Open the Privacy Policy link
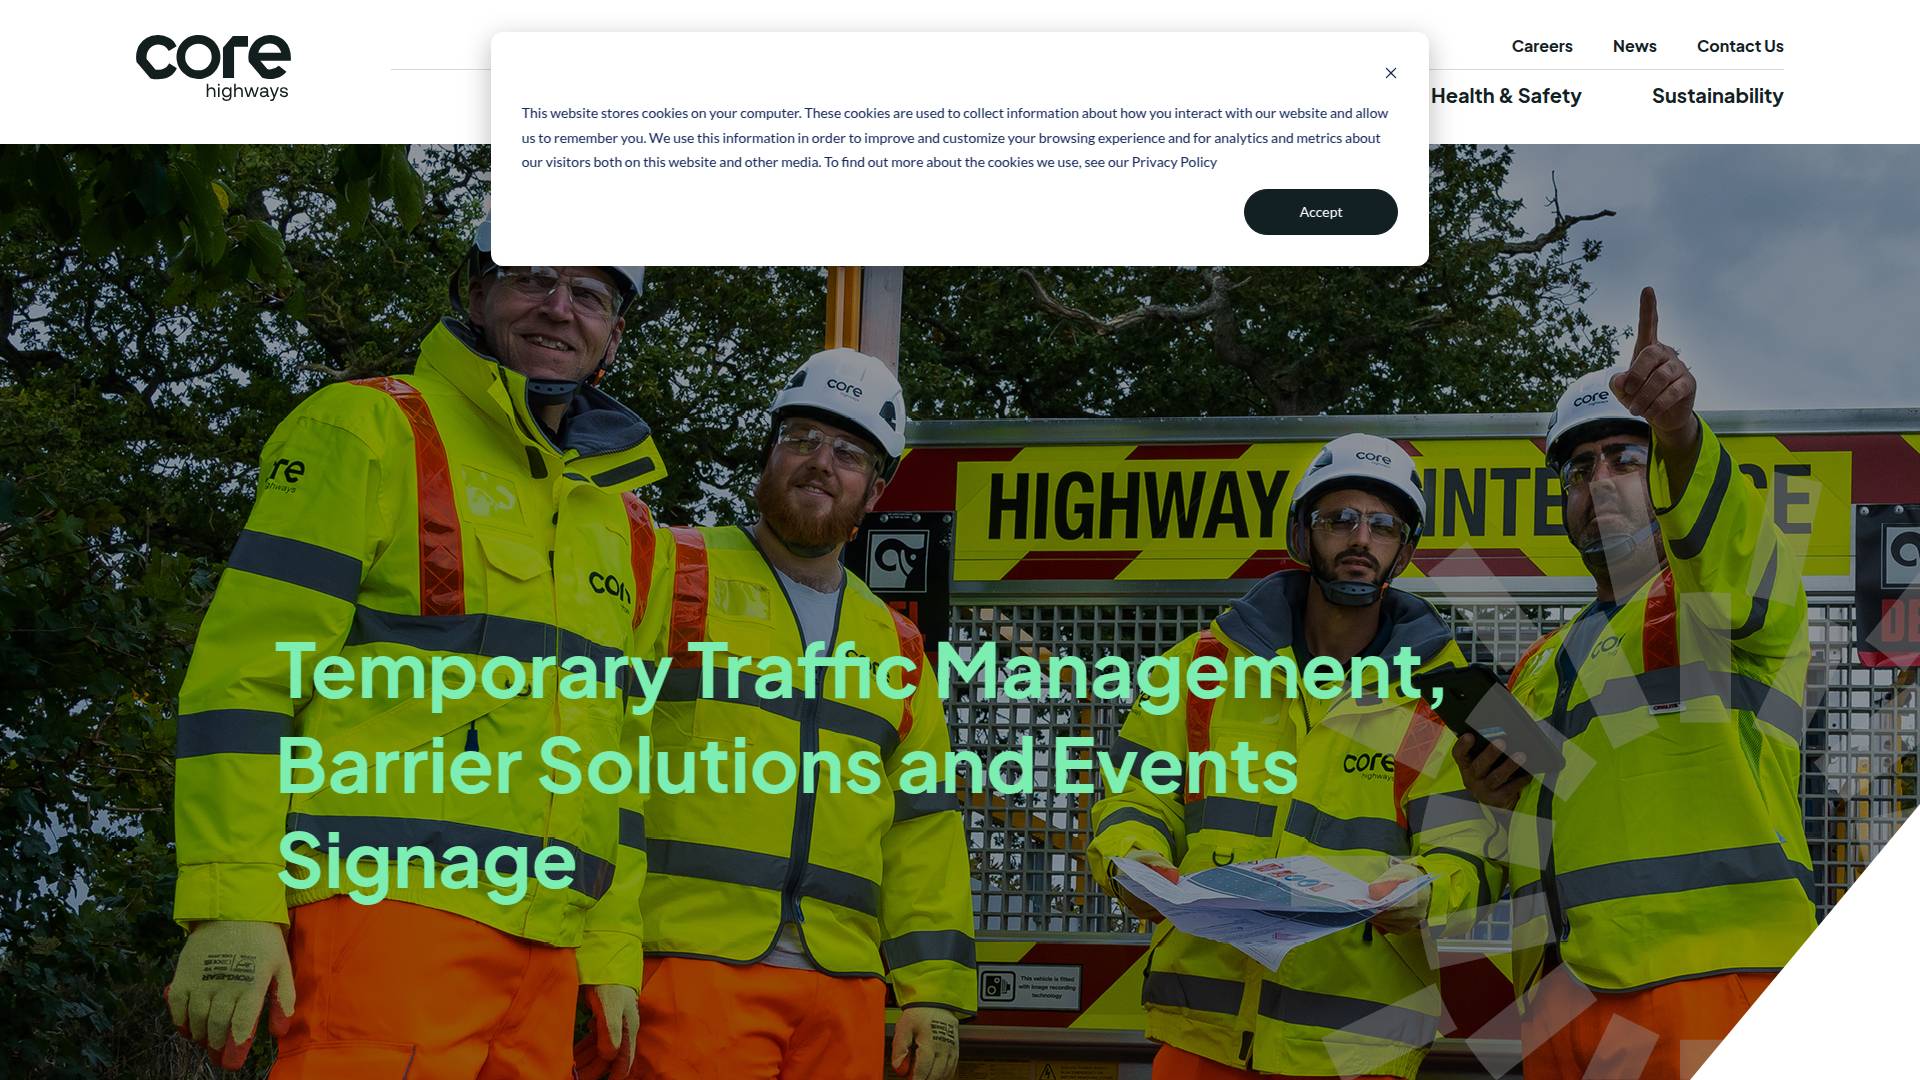 pos(1173,162)
